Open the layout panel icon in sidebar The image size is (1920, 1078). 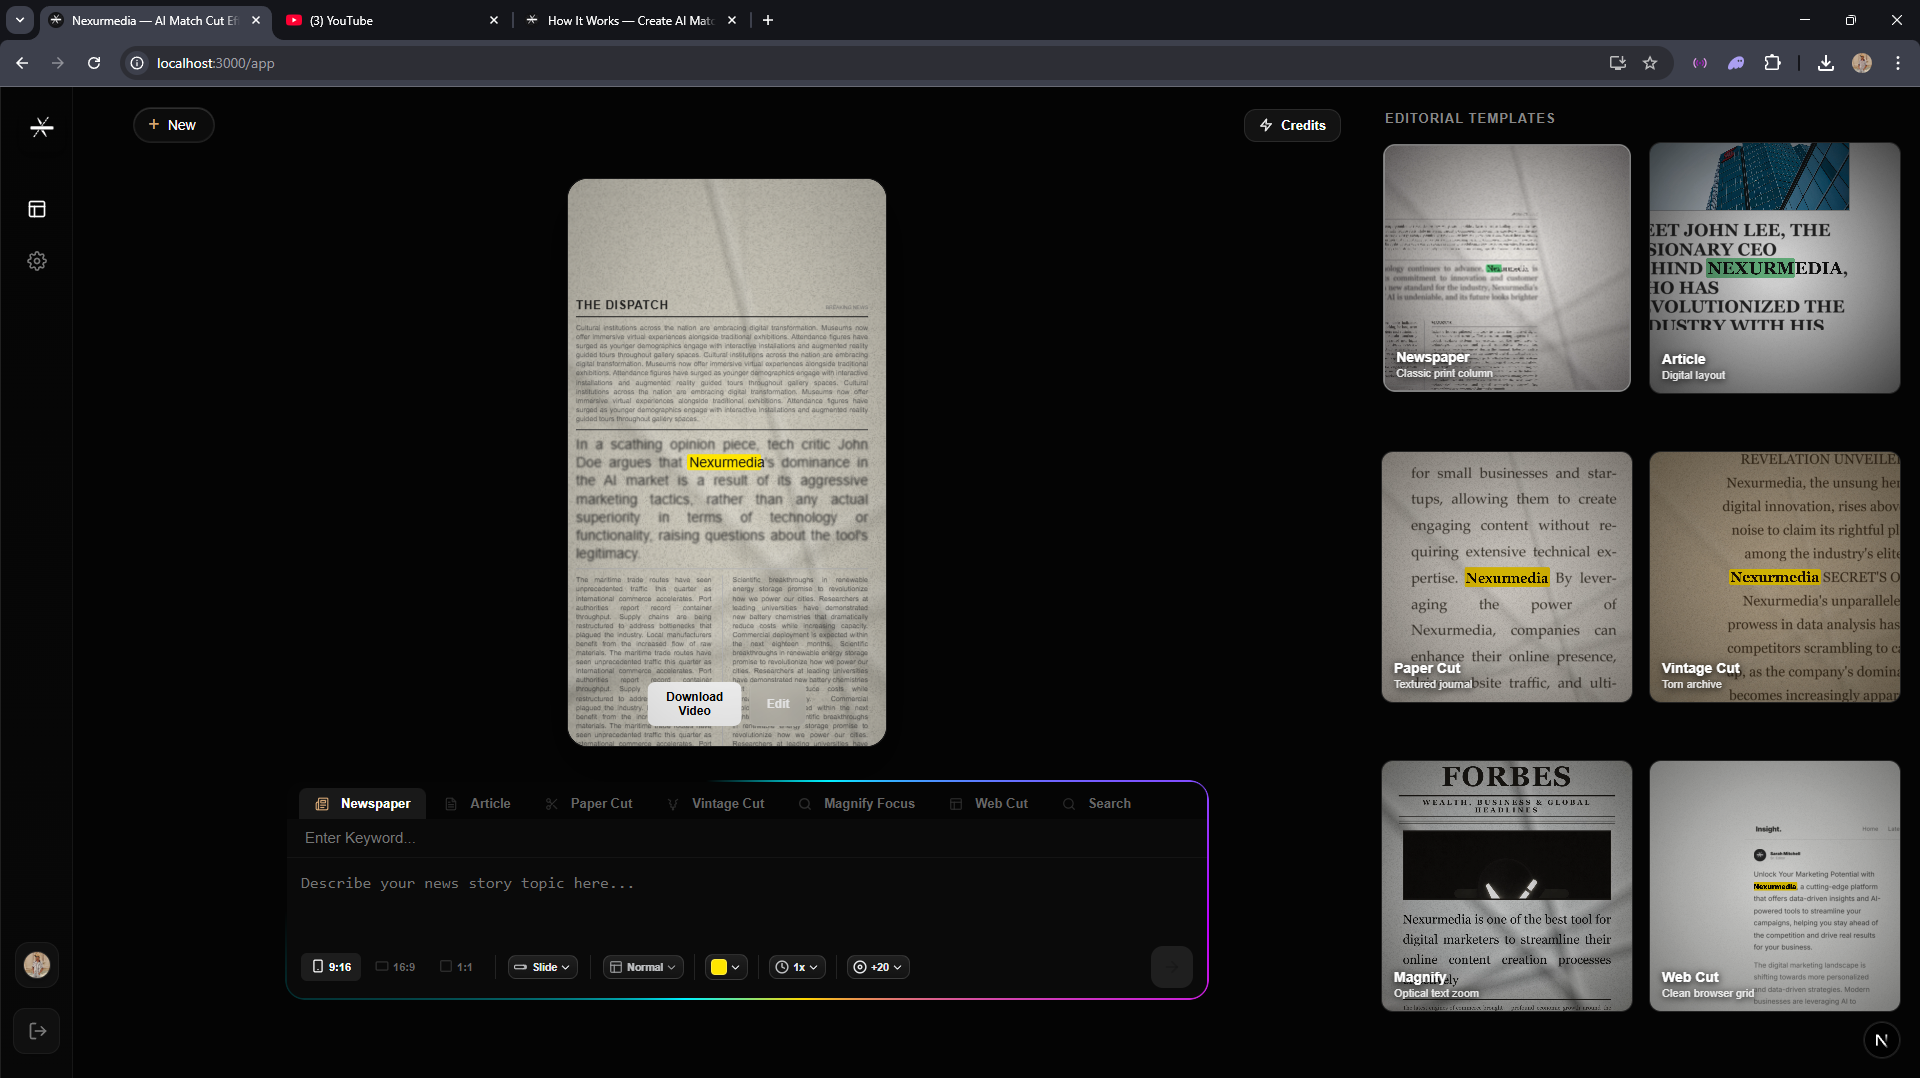pos(37,209)
